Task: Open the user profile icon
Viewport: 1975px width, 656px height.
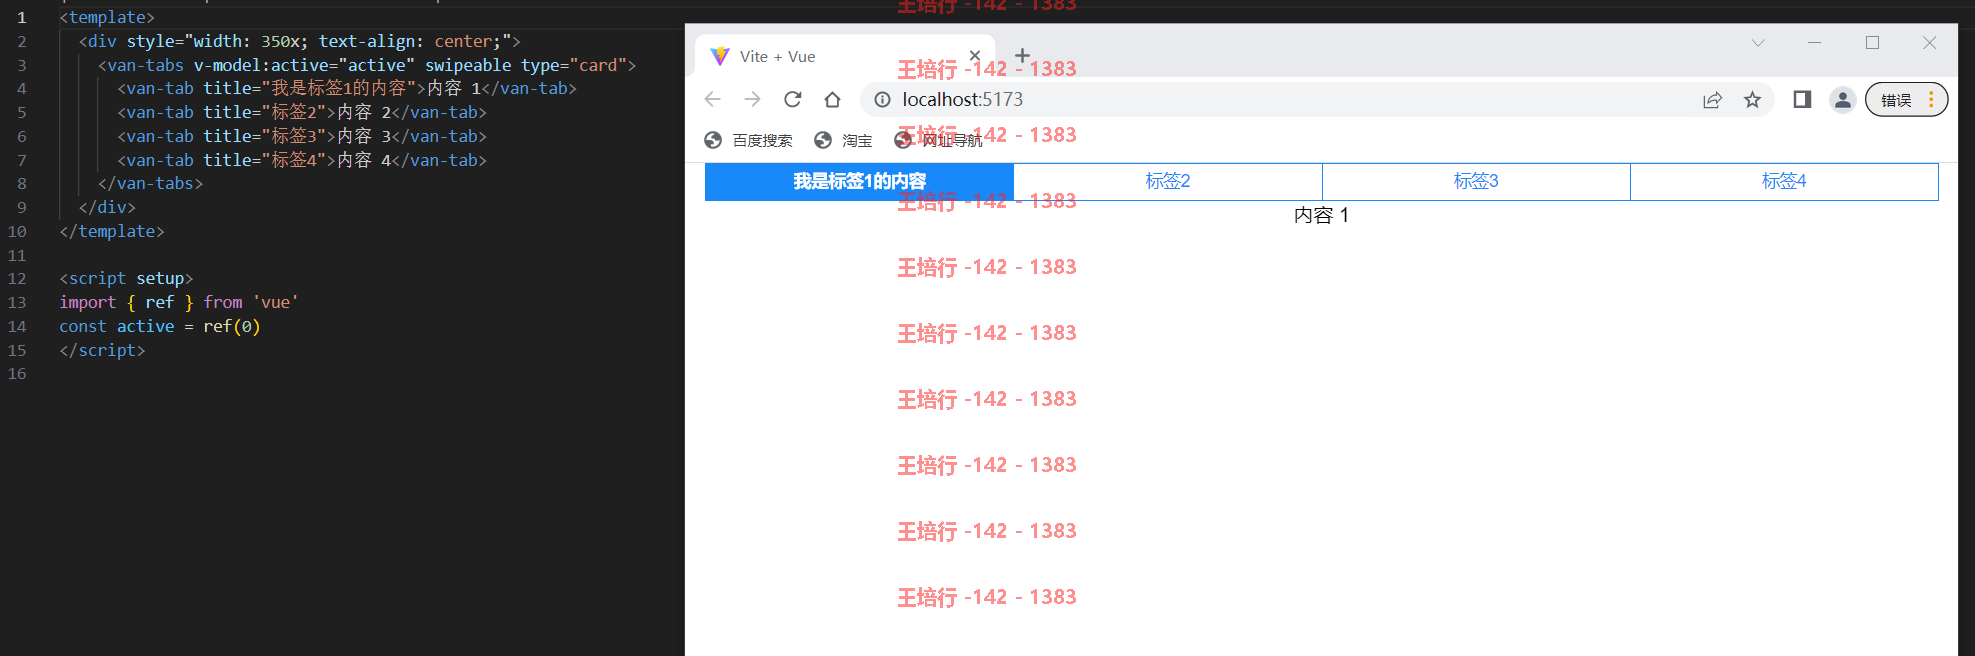Action: coord(1842,99)
